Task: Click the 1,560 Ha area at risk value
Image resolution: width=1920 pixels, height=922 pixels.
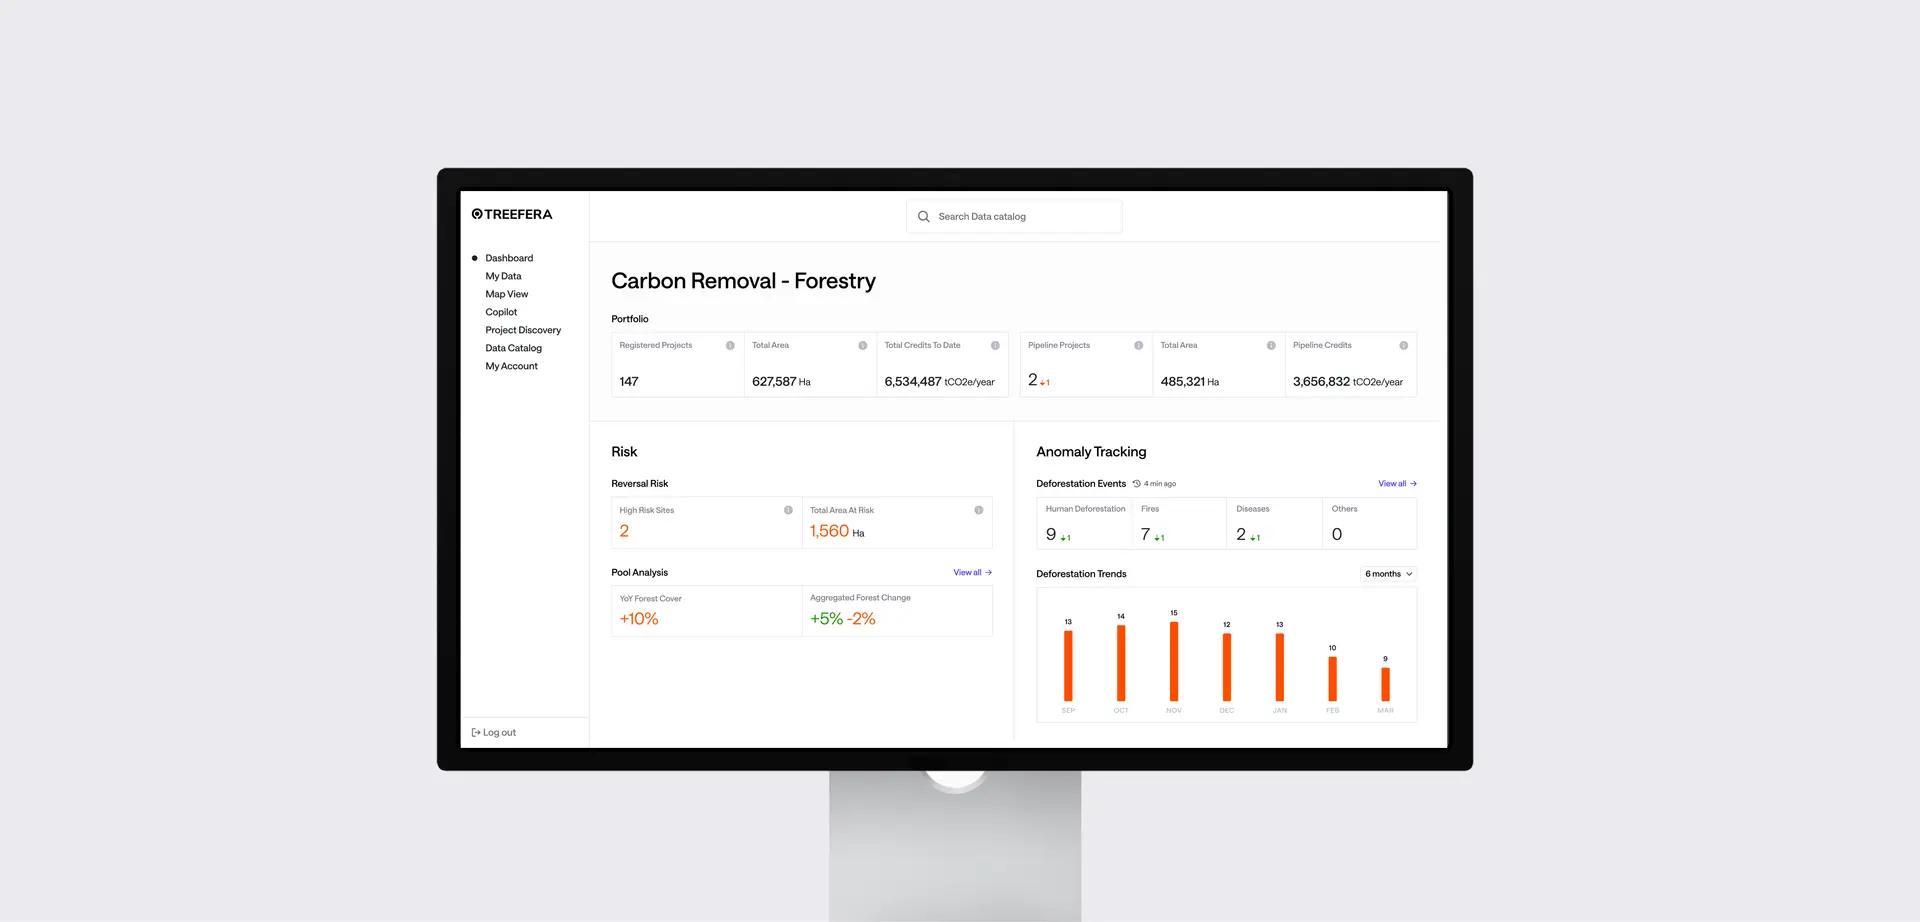Action: coord(837,532)
